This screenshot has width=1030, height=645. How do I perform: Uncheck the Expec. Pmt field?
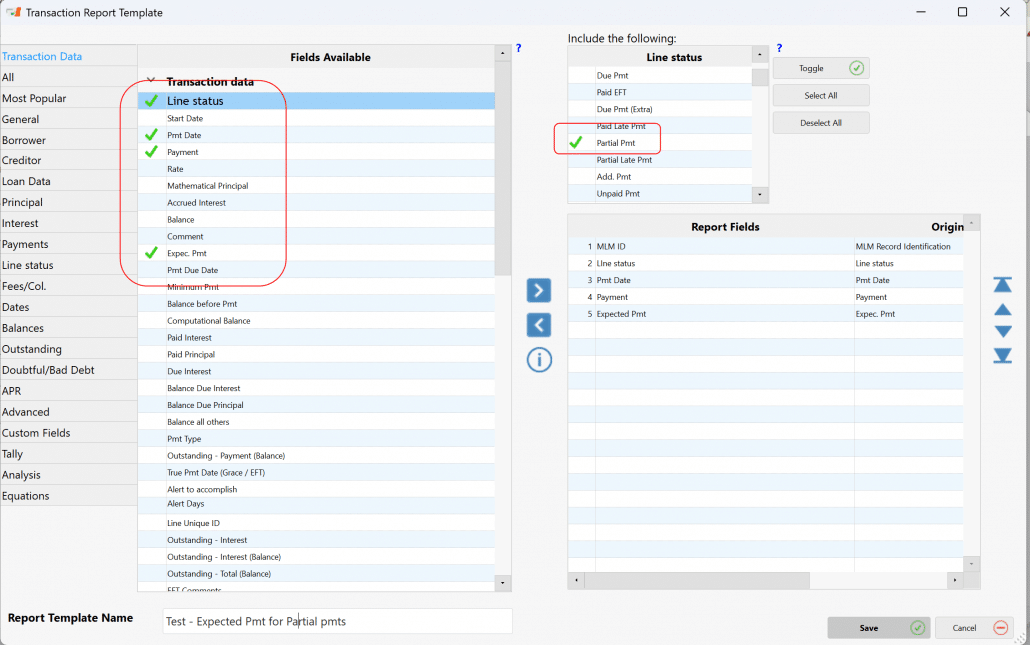coord(151,253)
